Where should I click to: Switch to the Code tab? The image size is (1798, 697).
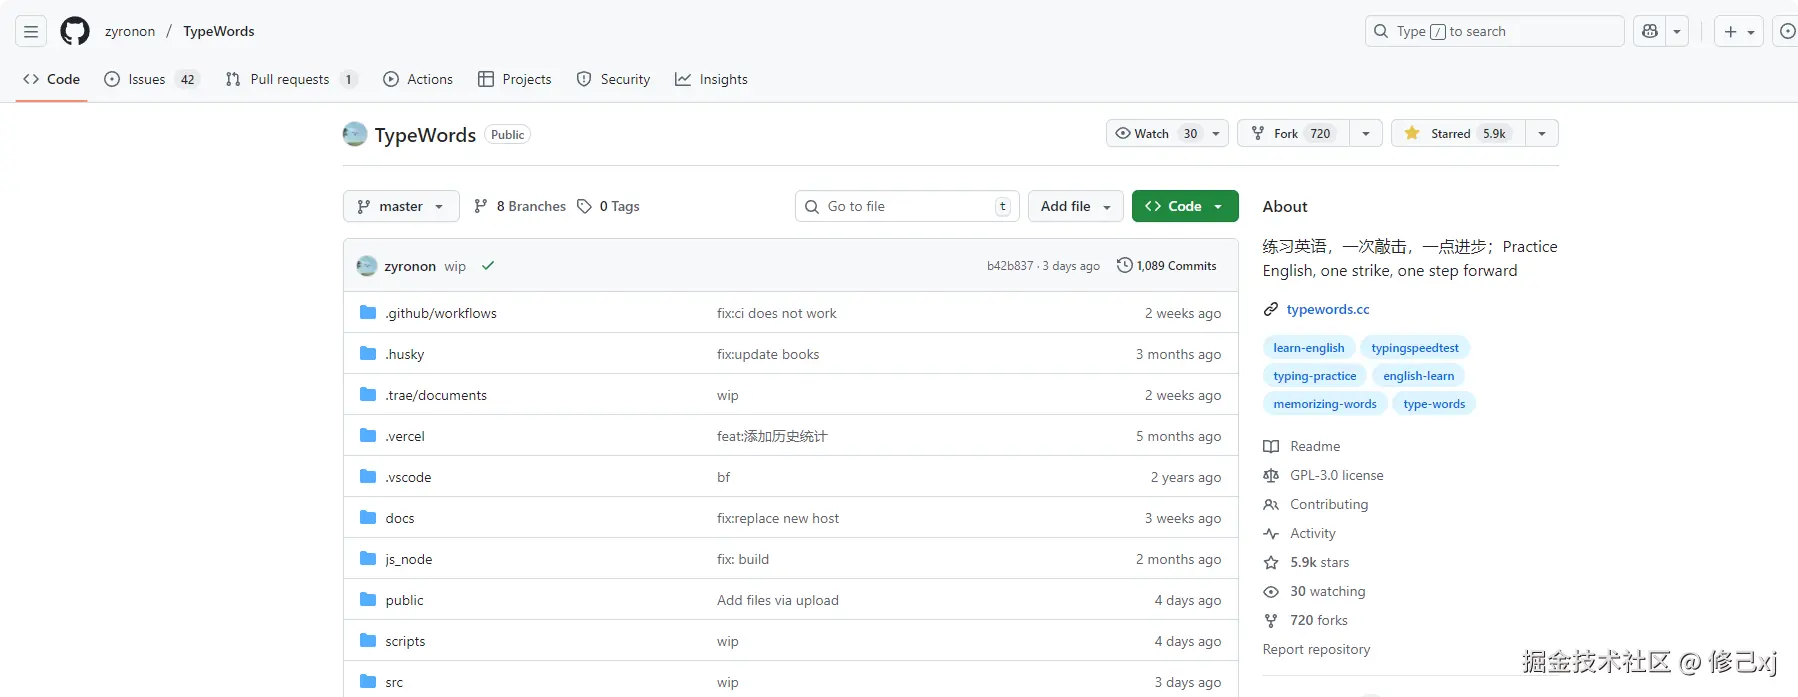click(52, 79)
